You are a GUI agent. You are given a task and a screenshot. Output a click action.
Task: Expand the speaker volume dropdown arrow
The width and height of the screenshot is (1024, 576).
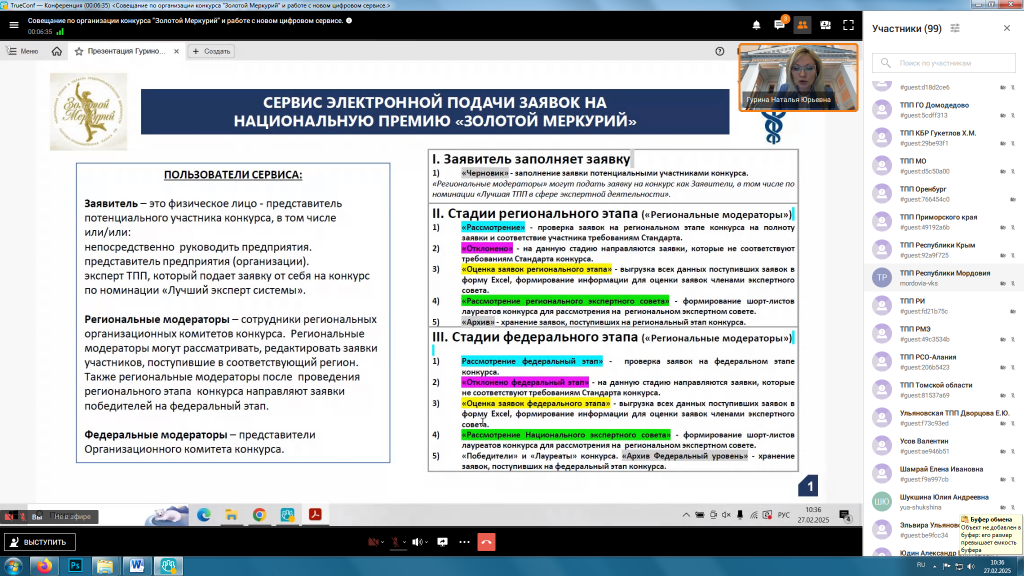424,541
